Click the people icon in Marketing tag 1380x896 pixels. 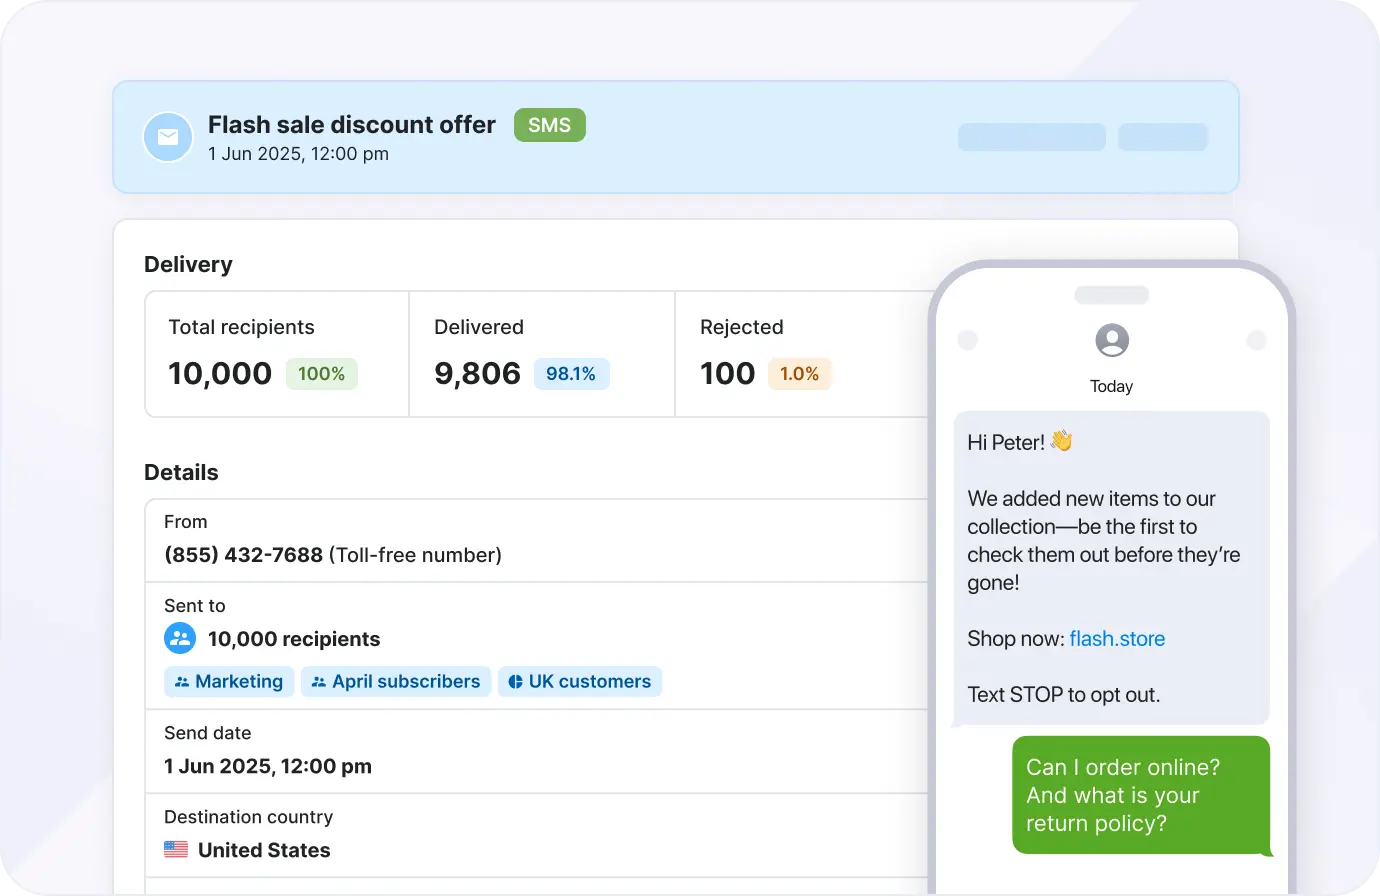coord(182,682)
